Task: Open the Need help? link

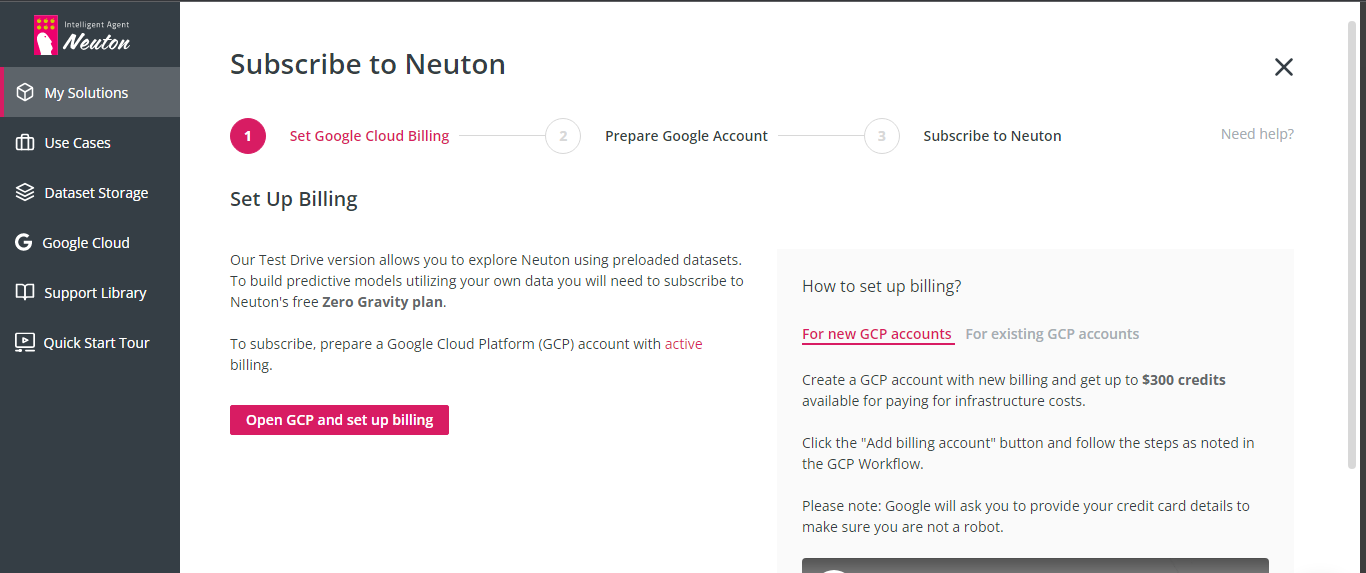Action: pyautogui.click(x=1257, y=134)
